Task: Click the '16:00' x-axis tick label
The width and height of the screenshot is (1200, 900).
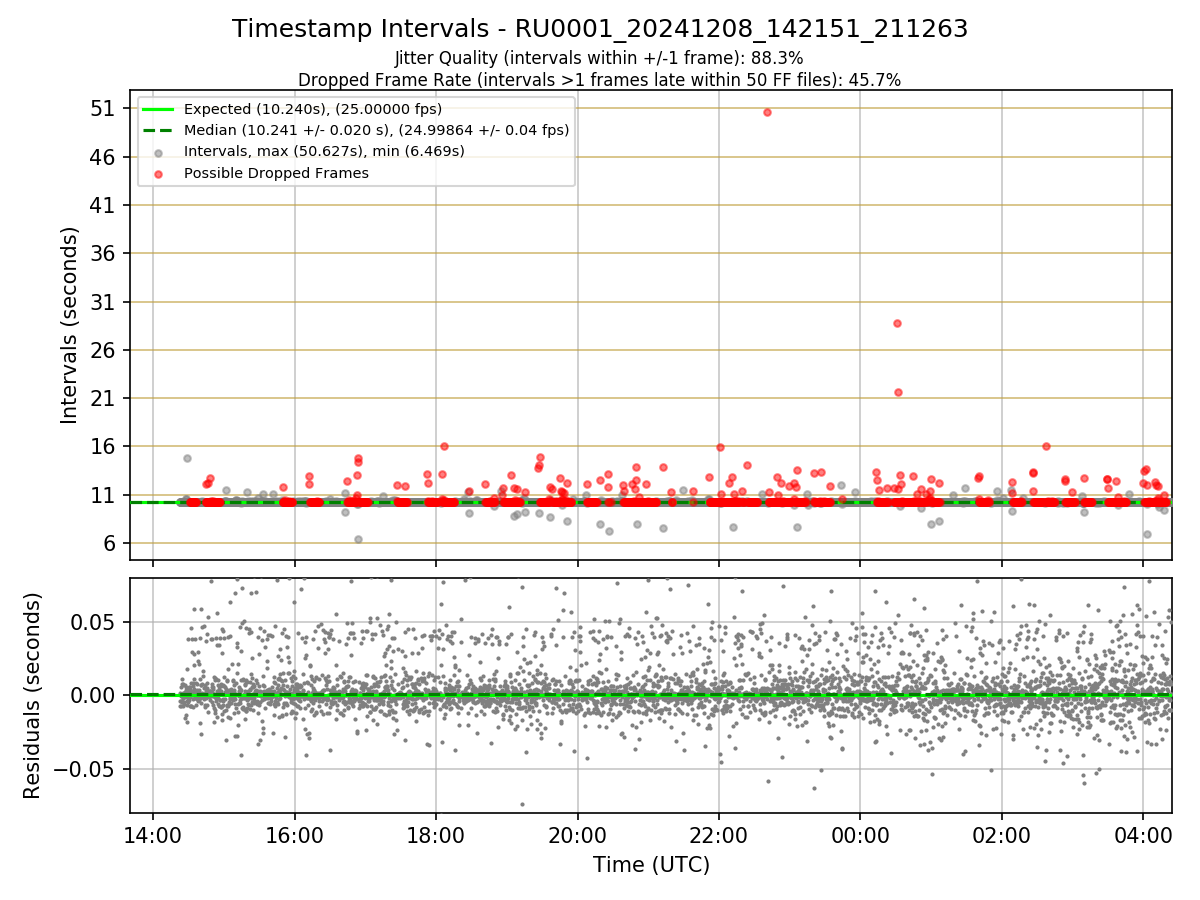Action: [294, 836]
